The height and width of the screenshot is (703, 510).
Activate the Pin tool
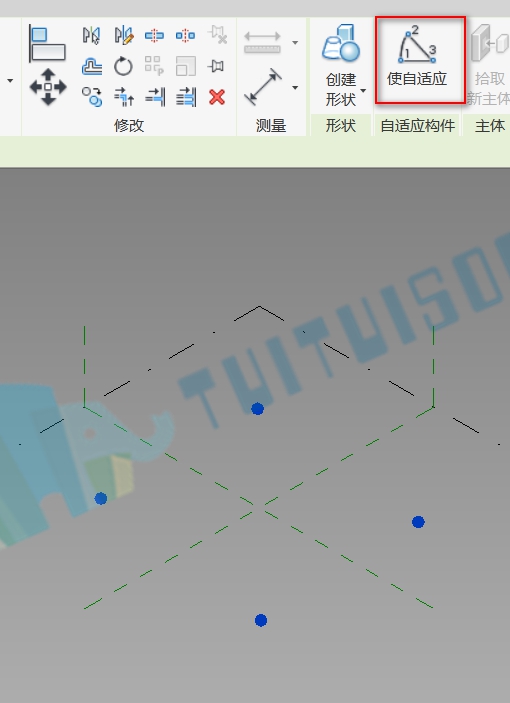[x=216, y=66]
